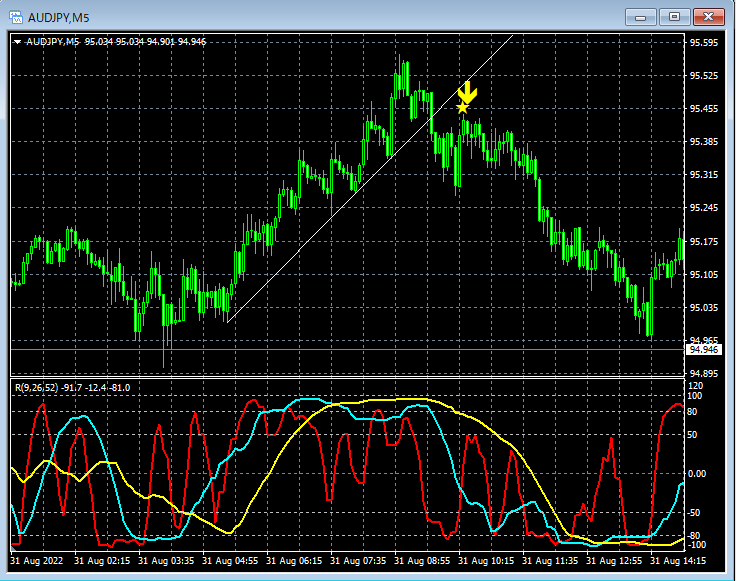737x581 pixels.
Task: Click the 95.595 price scale label
Action: 704,43
